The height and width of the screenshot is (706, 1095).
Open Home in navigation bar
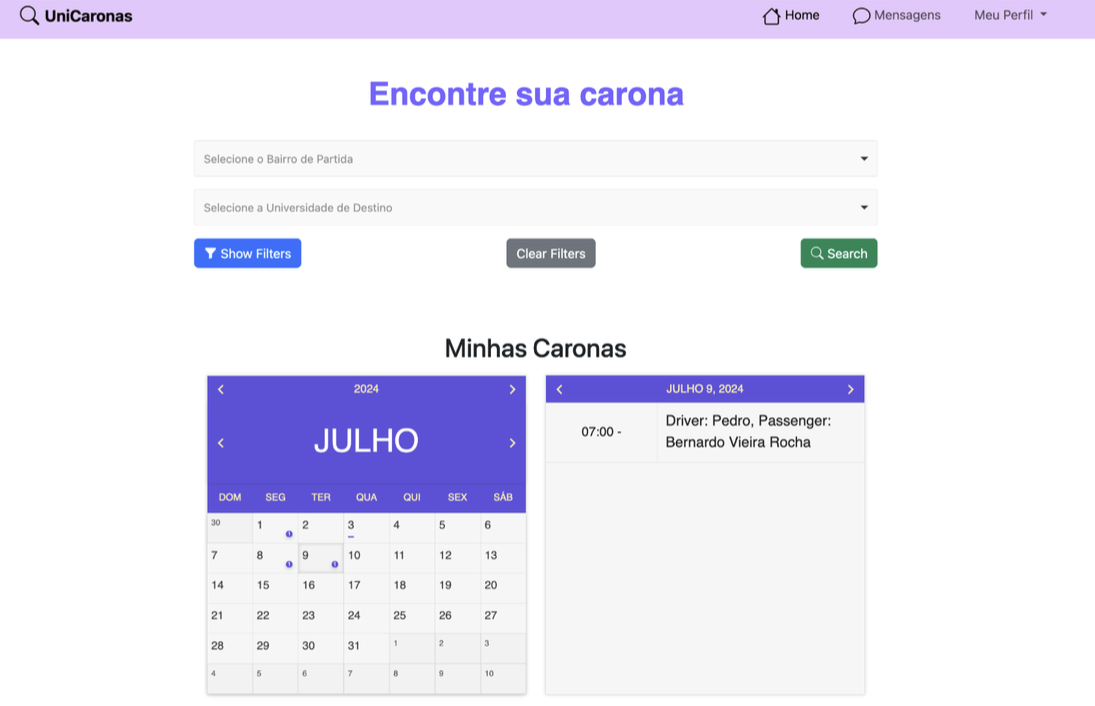point(791,15)
